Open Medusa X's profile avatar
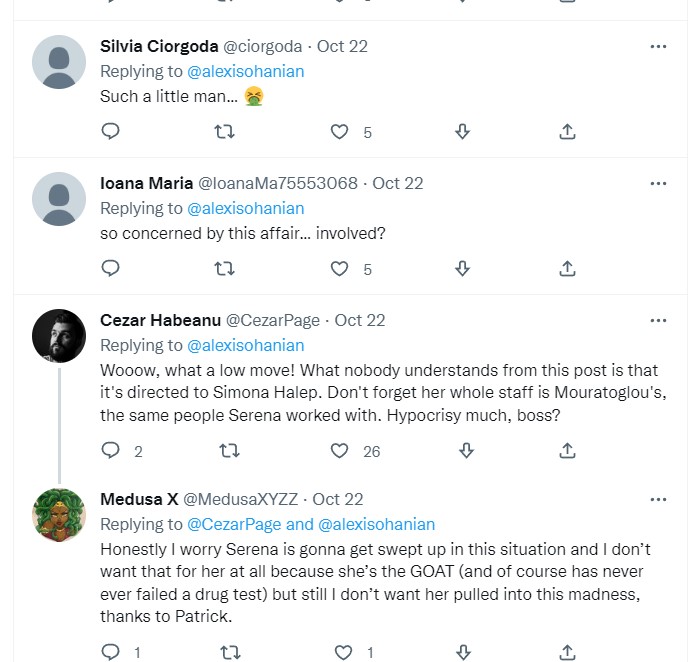The image size is (689, 662). [59, 514]
